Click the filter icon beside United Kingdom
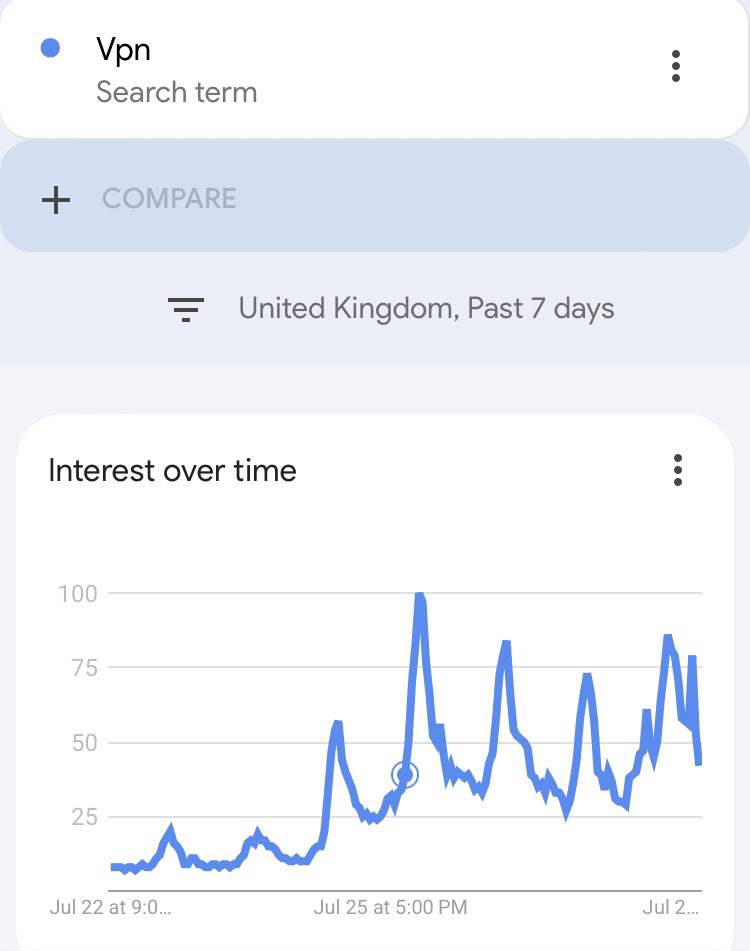Screen dimensions: 750x951 [186, 309]
